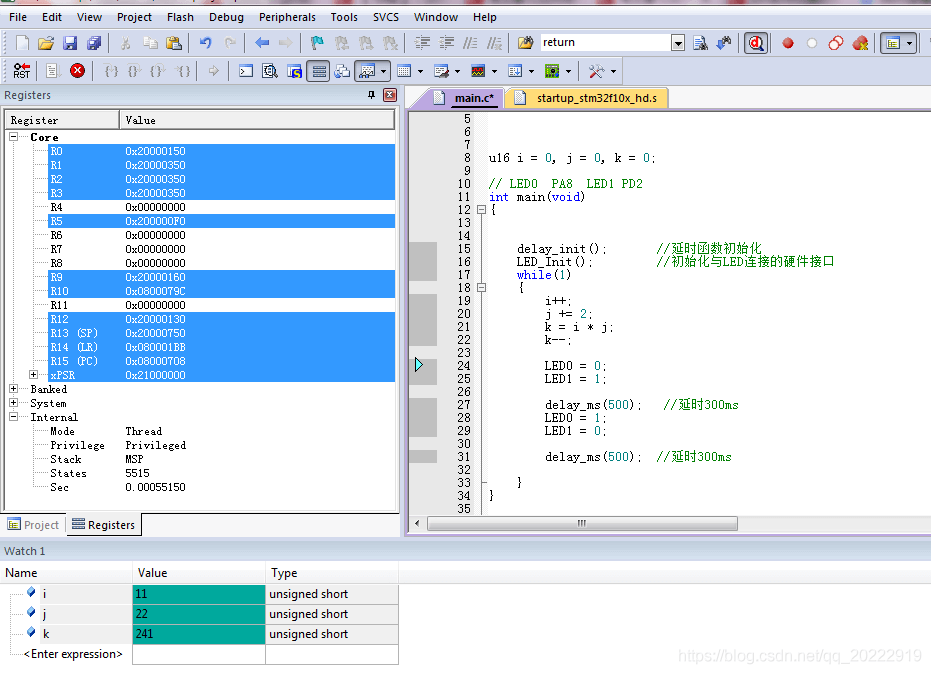Click the Type column header in Watch 1
This screenshot has height=674, width=931.
click(331, 573)
